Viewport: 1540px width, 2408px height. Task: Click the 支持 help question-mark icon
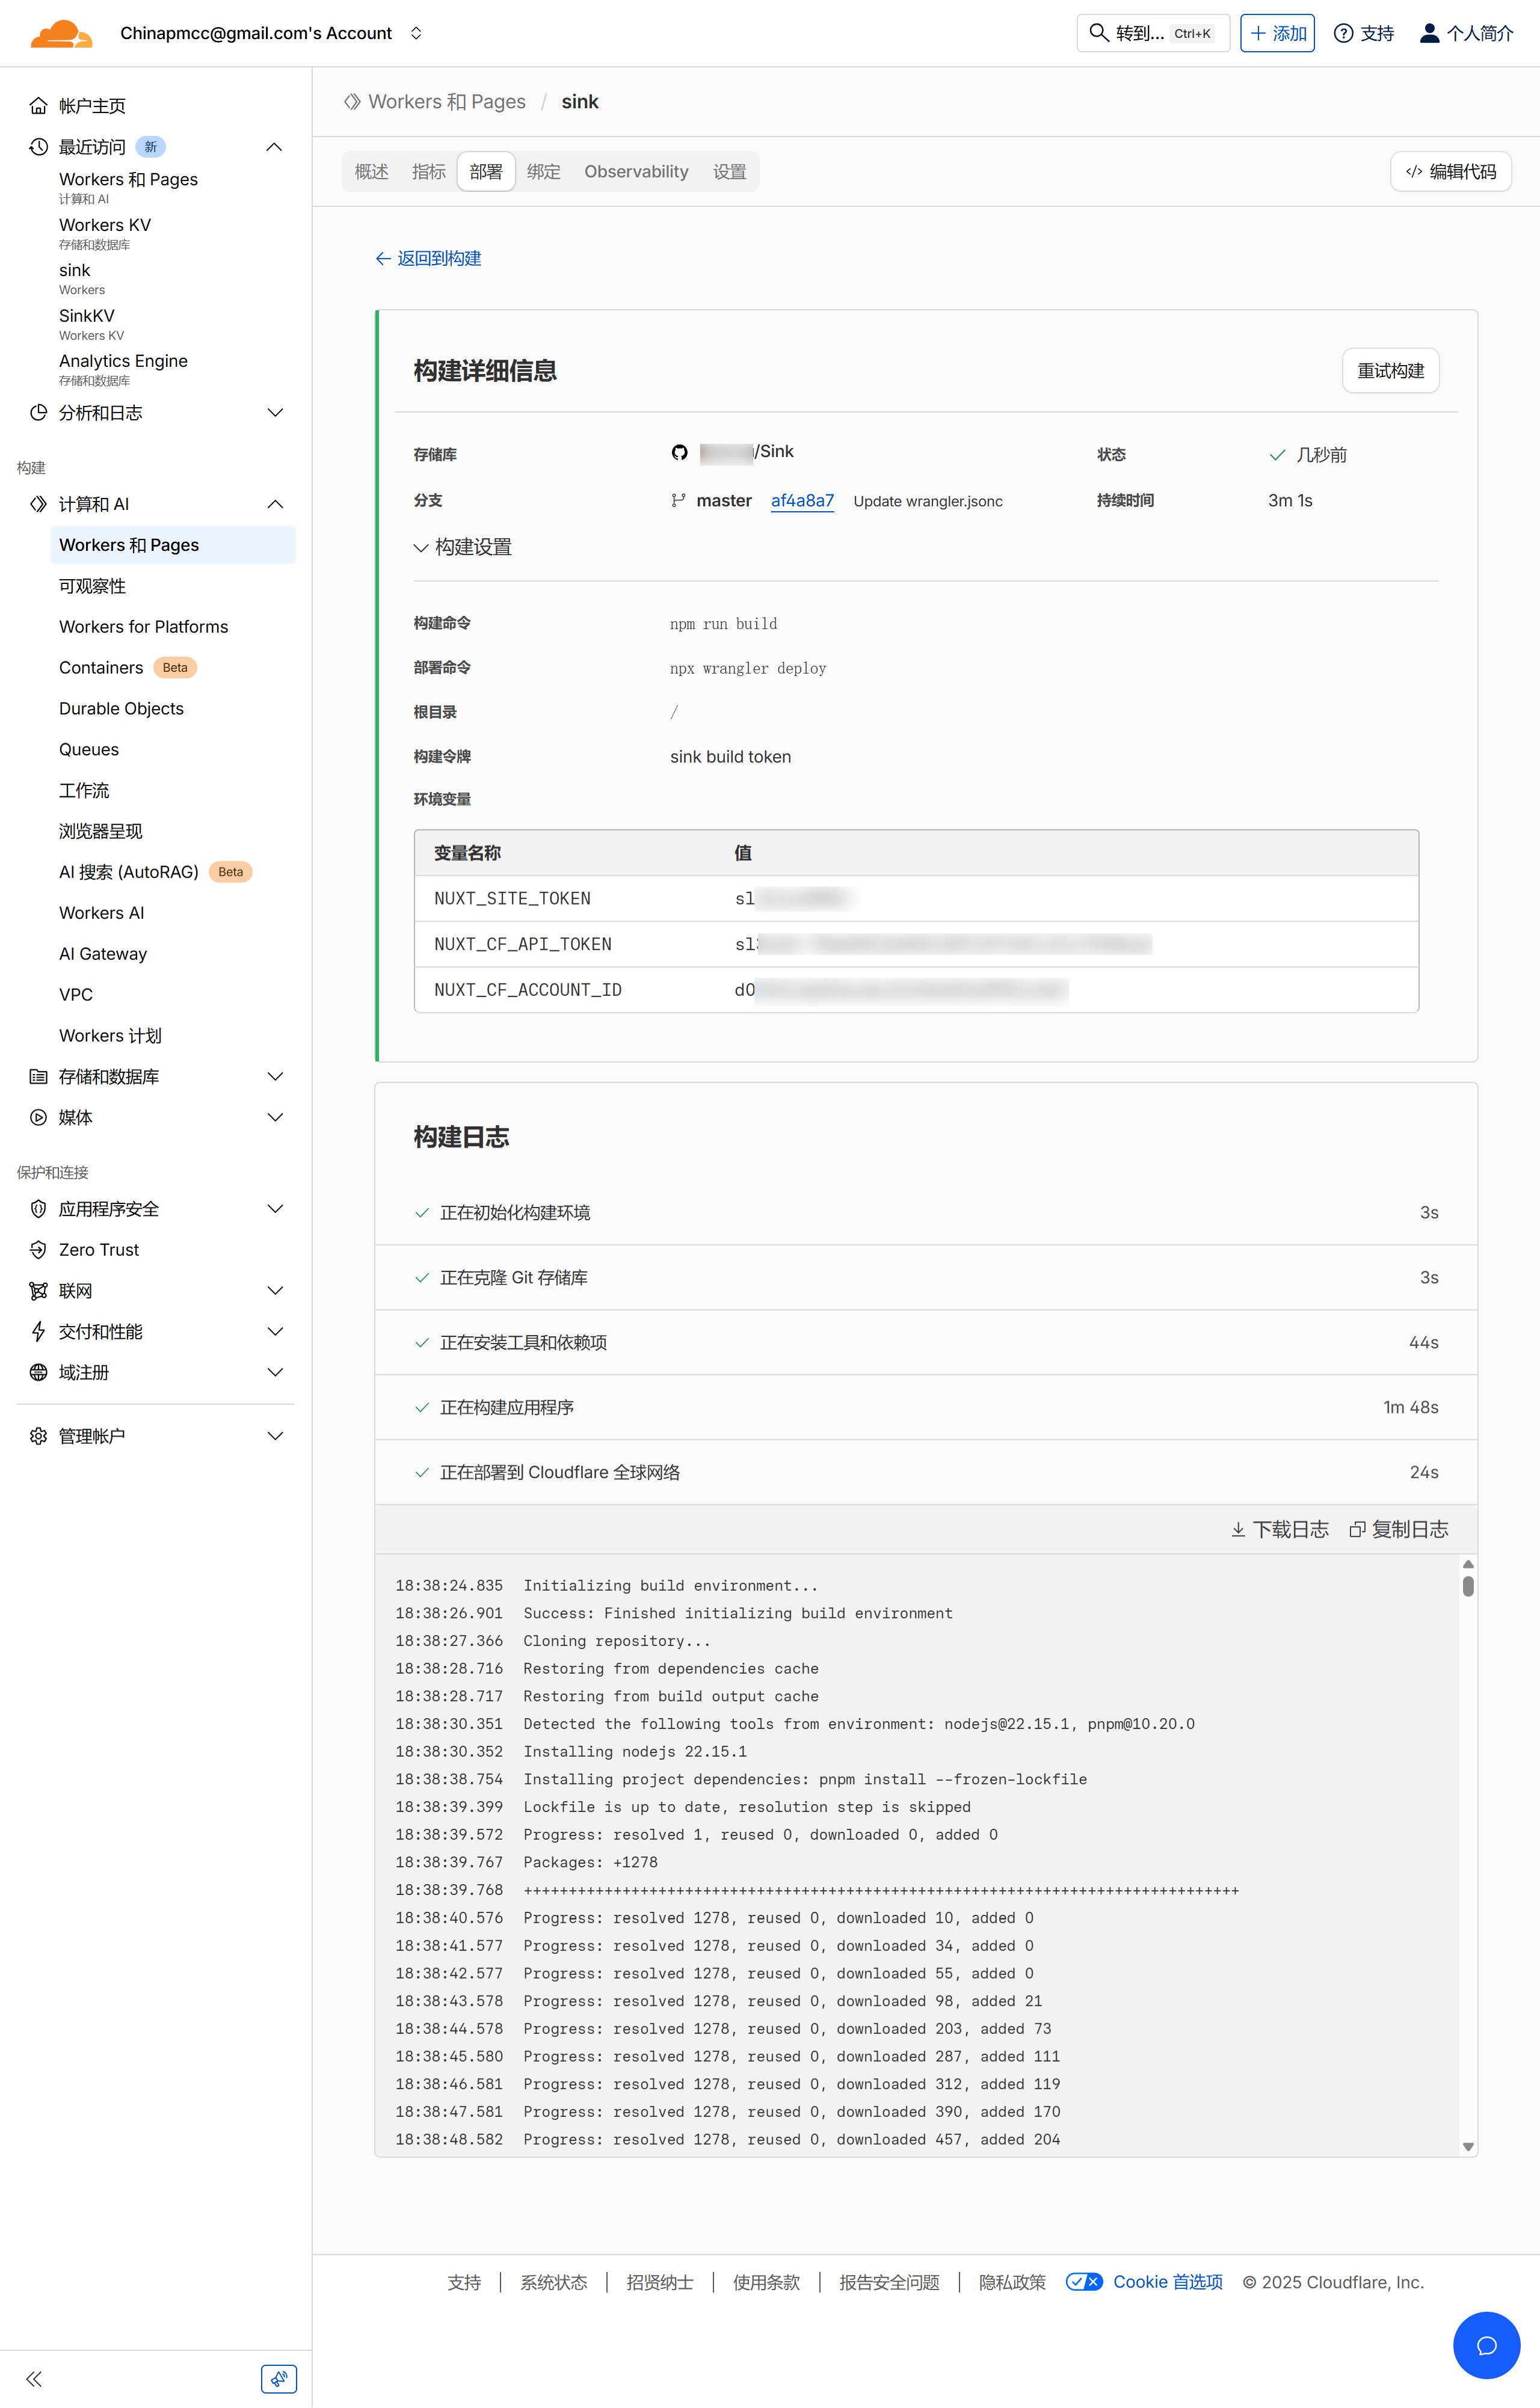tap(1343, 33)
